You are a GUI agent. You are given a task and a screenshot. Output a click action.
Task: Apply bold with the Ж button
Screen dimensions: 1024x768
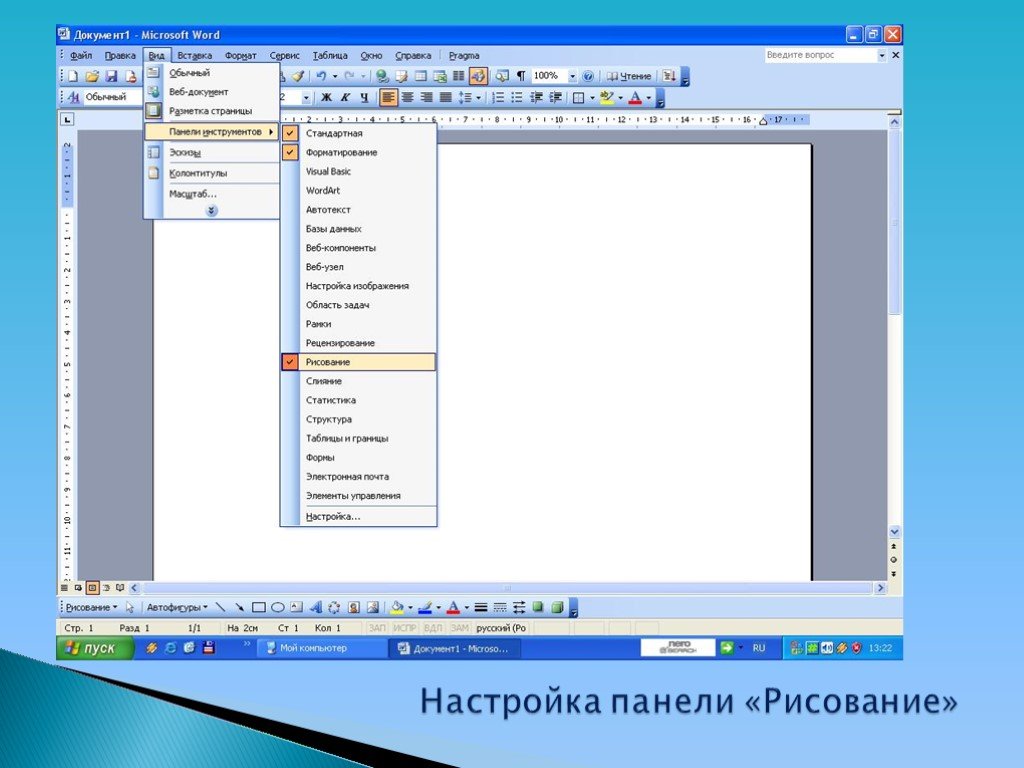point(327,98)
